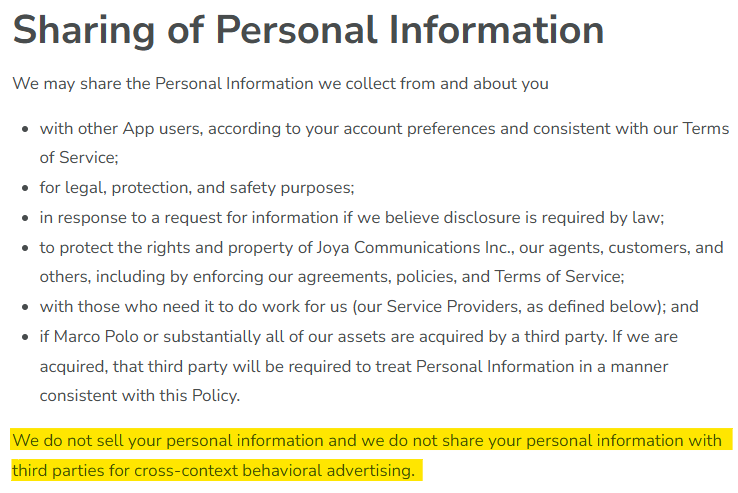This screenshot has width=738, height=493.
Task: Click the yellow highlighted "We do not sell" line
Action: (x=370, y=440)
